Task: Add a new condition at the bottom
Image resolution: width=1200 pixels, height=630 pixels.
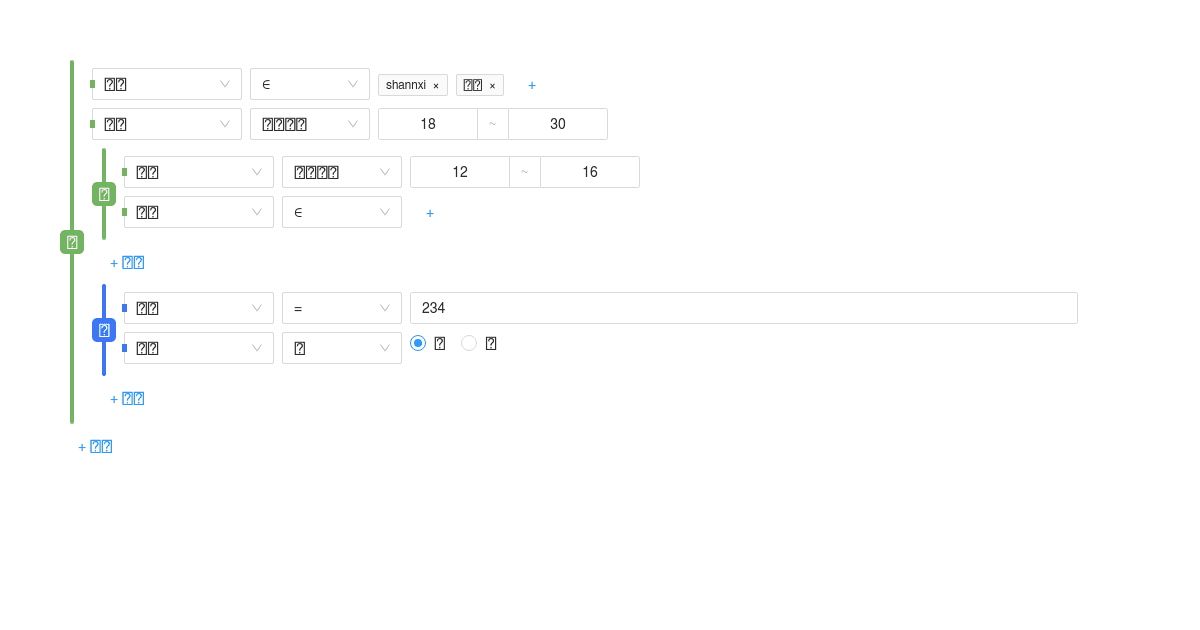Action: pos(95,446)
